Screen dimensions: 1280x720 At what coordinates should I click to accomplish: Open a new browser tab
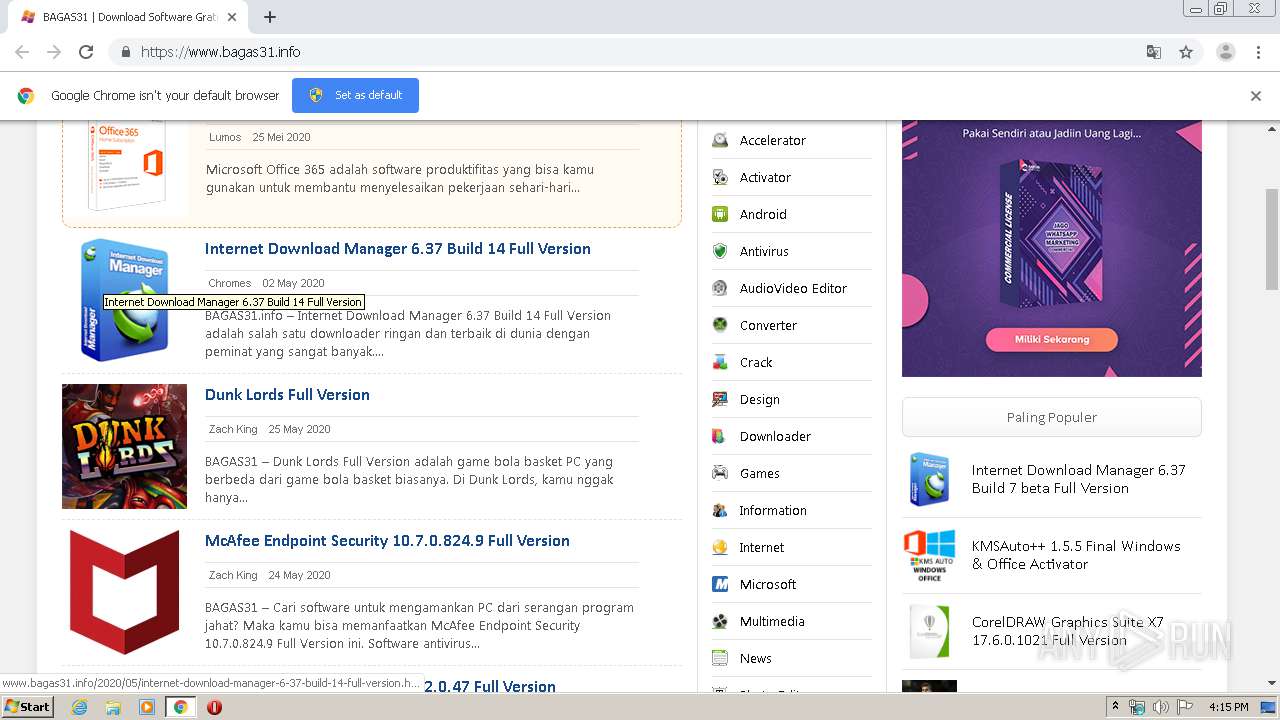coord(270,17)
